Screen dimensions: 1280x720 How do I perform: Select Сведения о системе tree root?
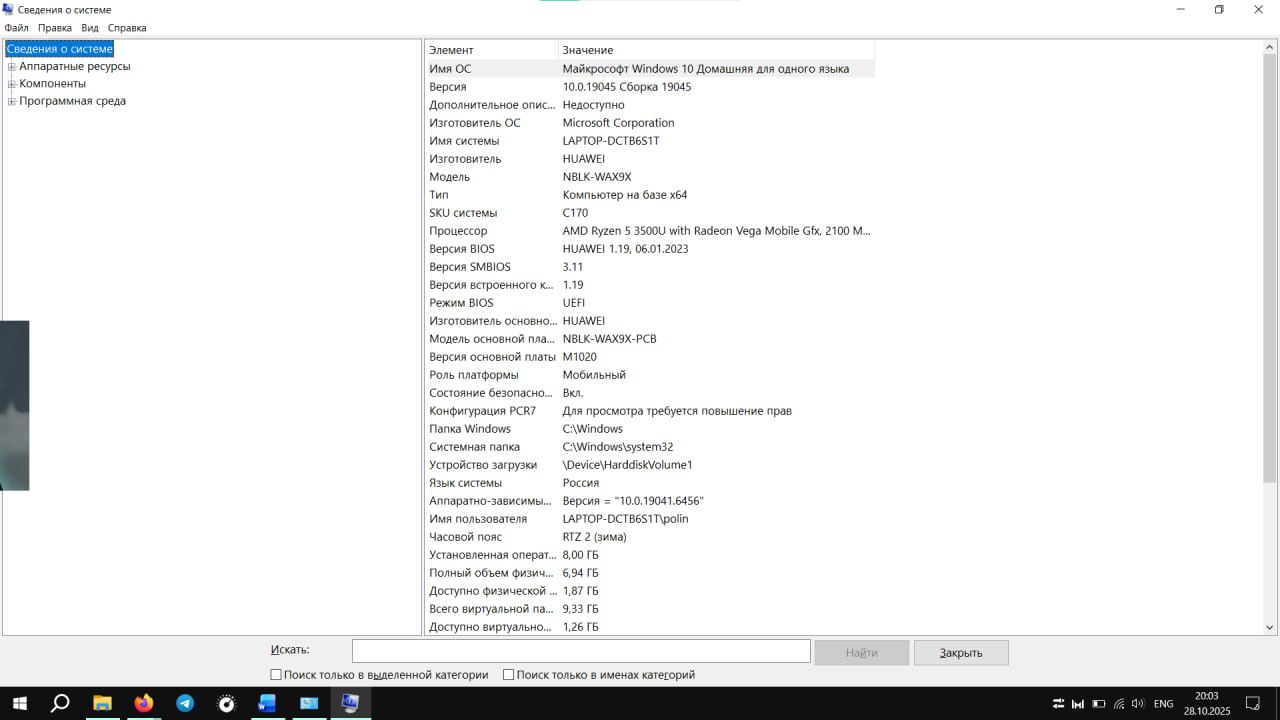pyautogui.click(x=60, y=49)
